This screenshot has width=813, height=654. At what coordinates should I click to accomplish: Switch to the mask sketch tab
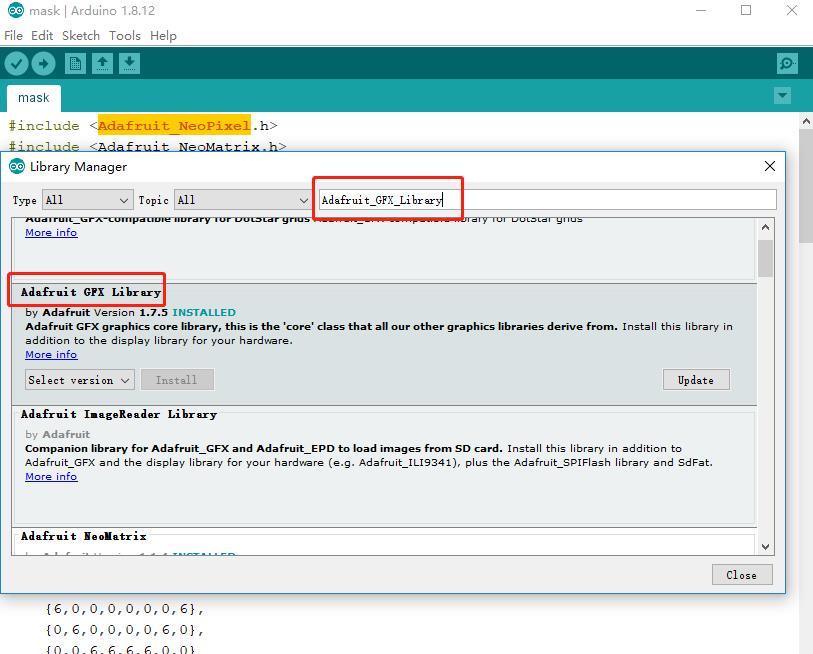click(34, 98)
